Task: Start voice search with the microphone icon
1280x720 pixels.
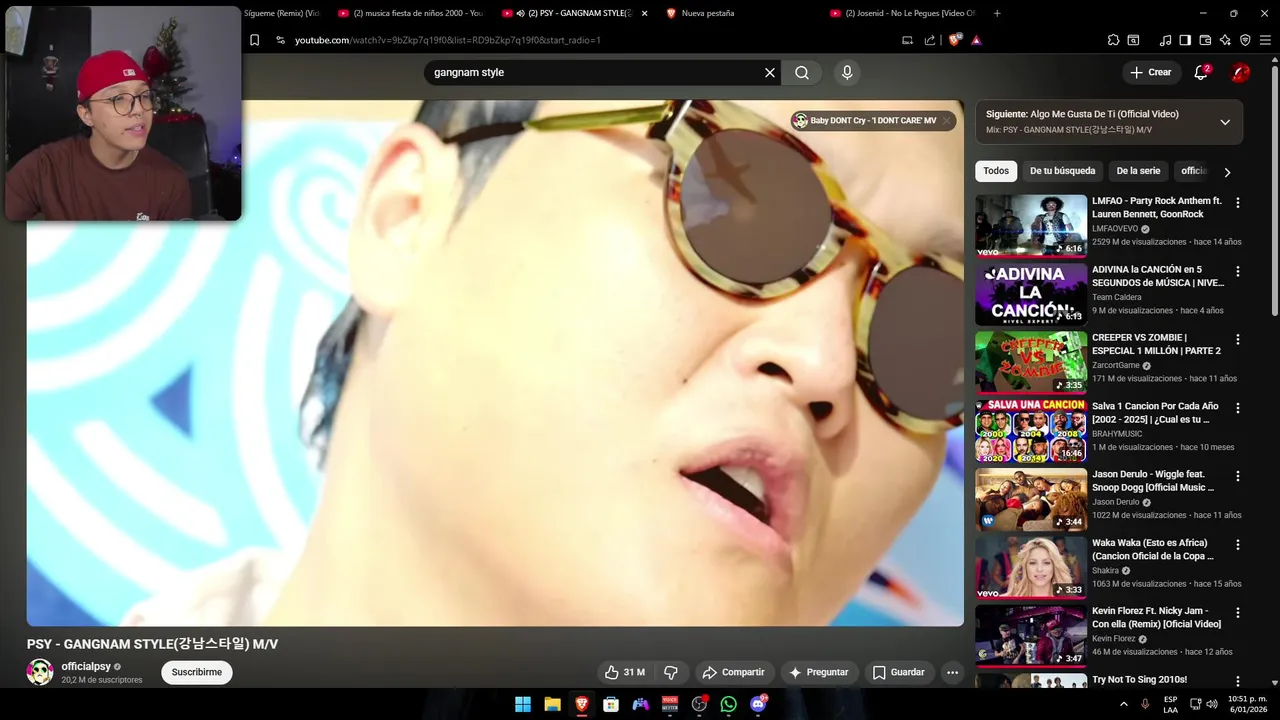Action: point(847,72)
